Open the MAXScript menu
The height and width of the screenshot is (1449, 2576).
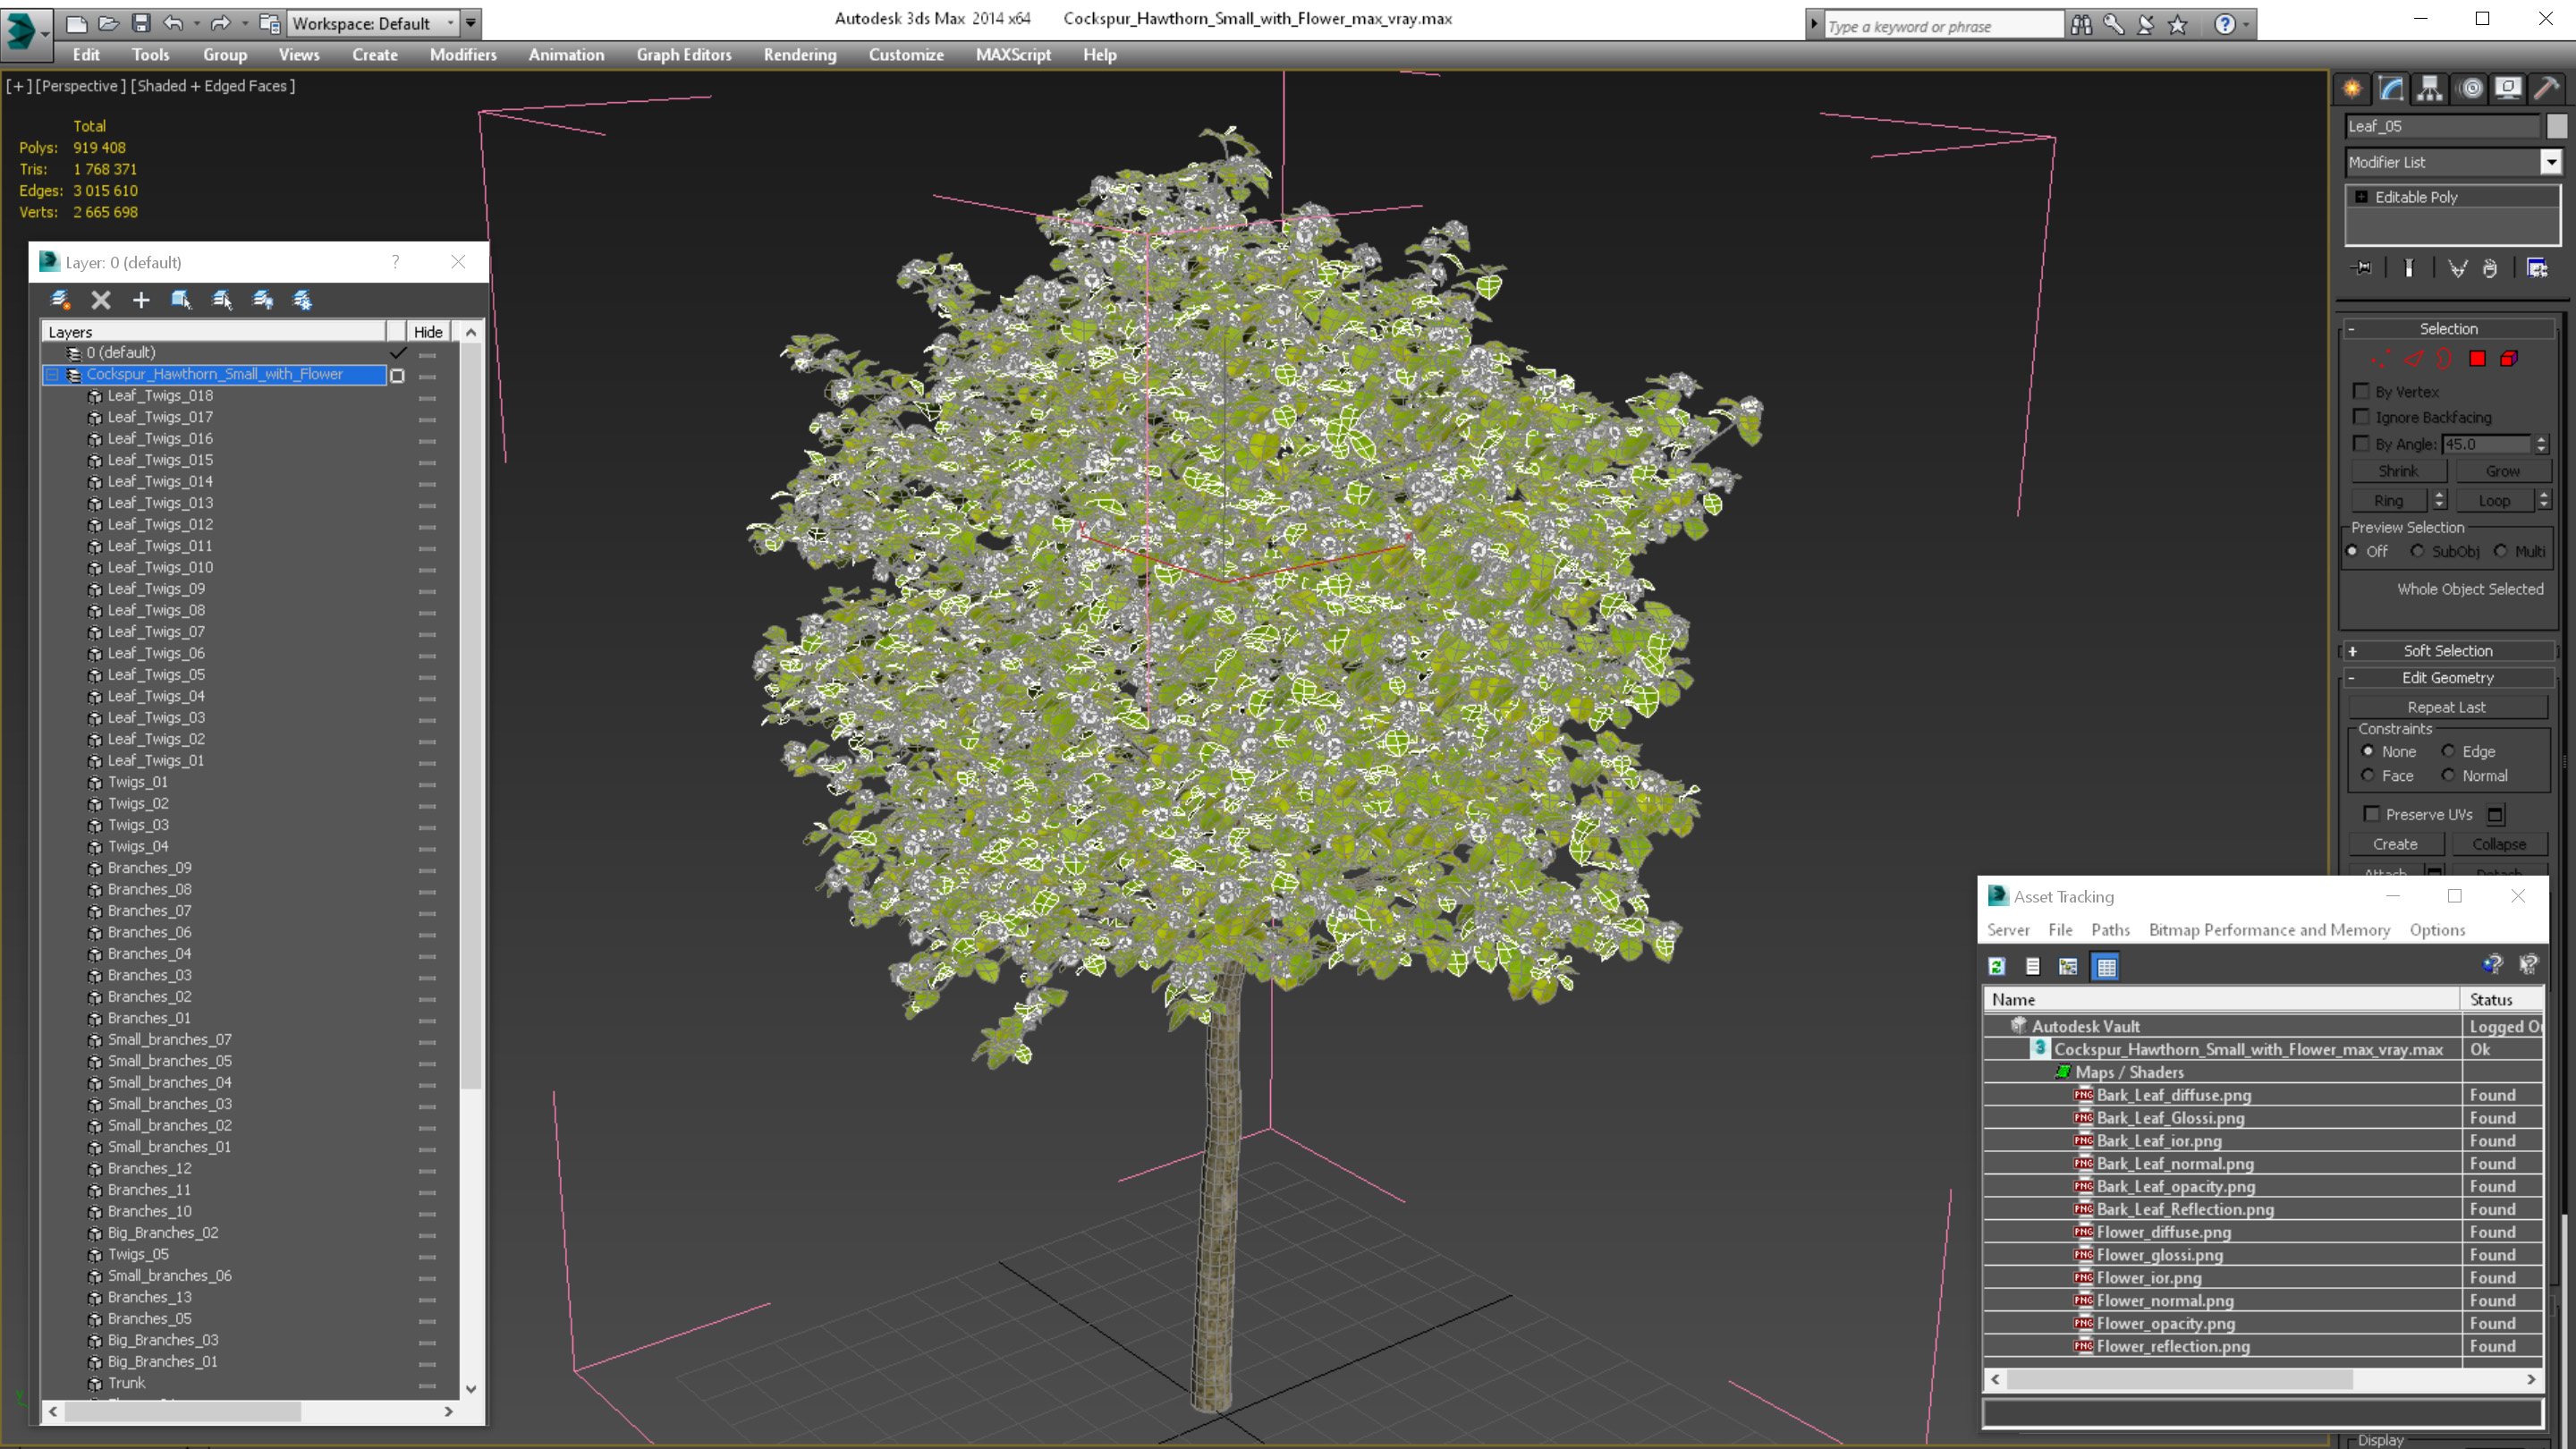coord(1013,55)
